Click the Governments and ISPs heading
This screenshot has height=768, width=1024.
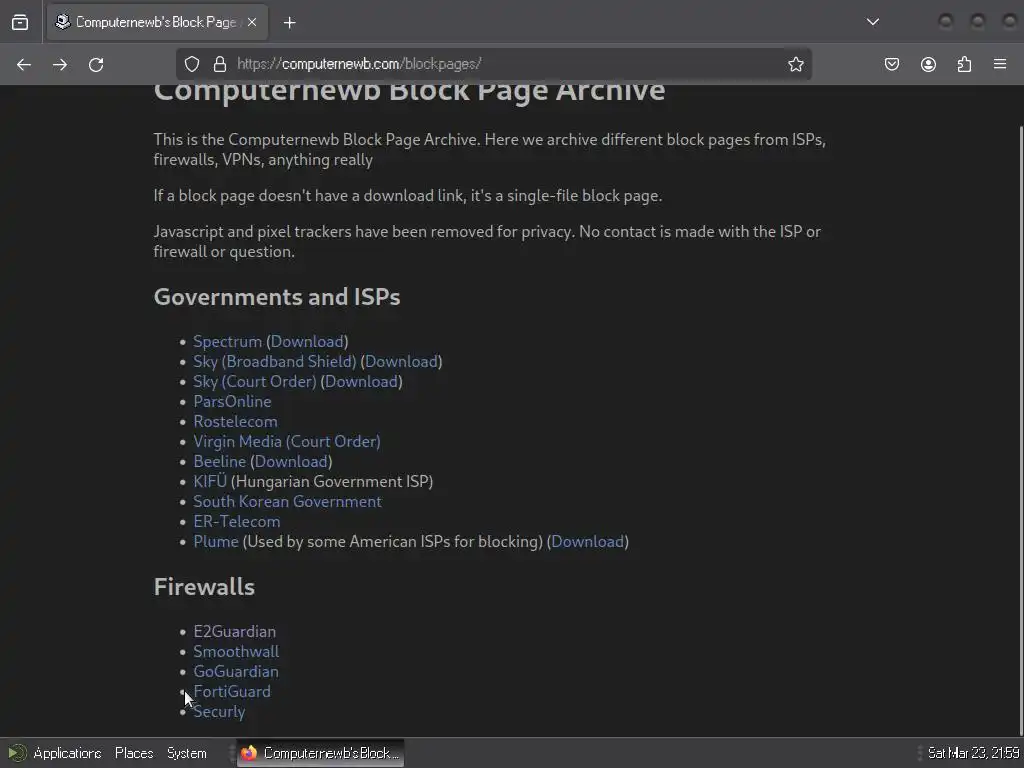coord(277,297)
